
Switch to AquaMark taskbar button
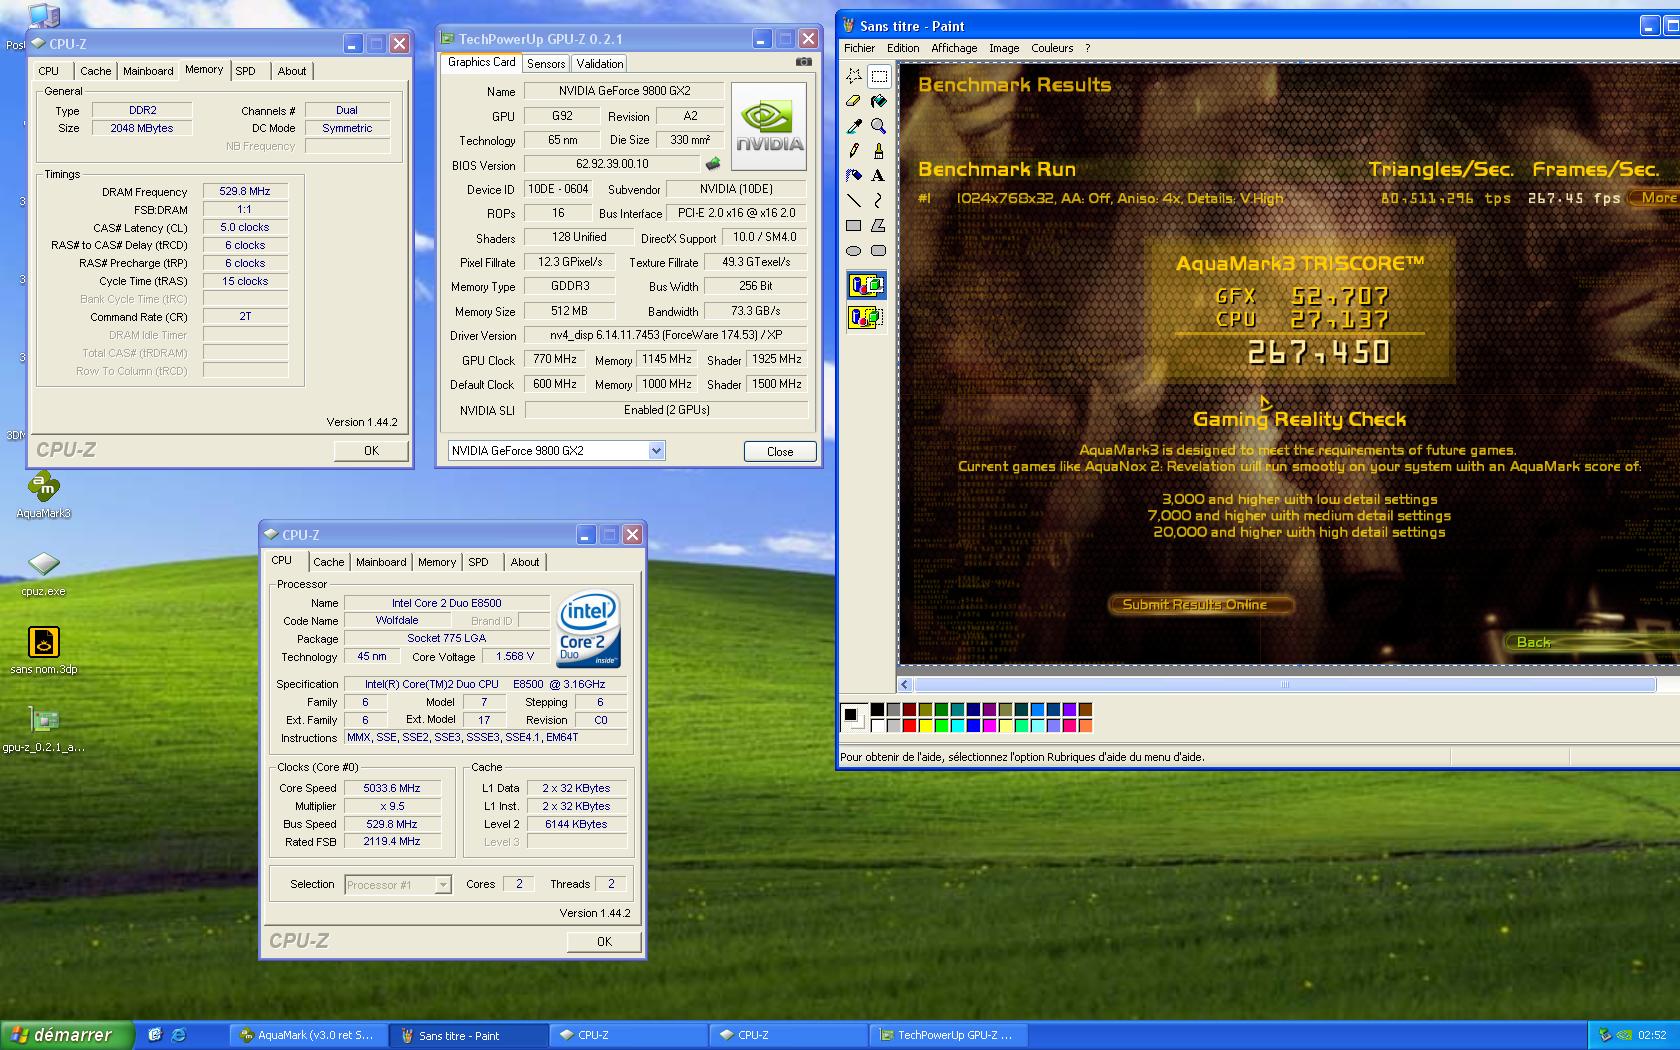click(308, 1035)
